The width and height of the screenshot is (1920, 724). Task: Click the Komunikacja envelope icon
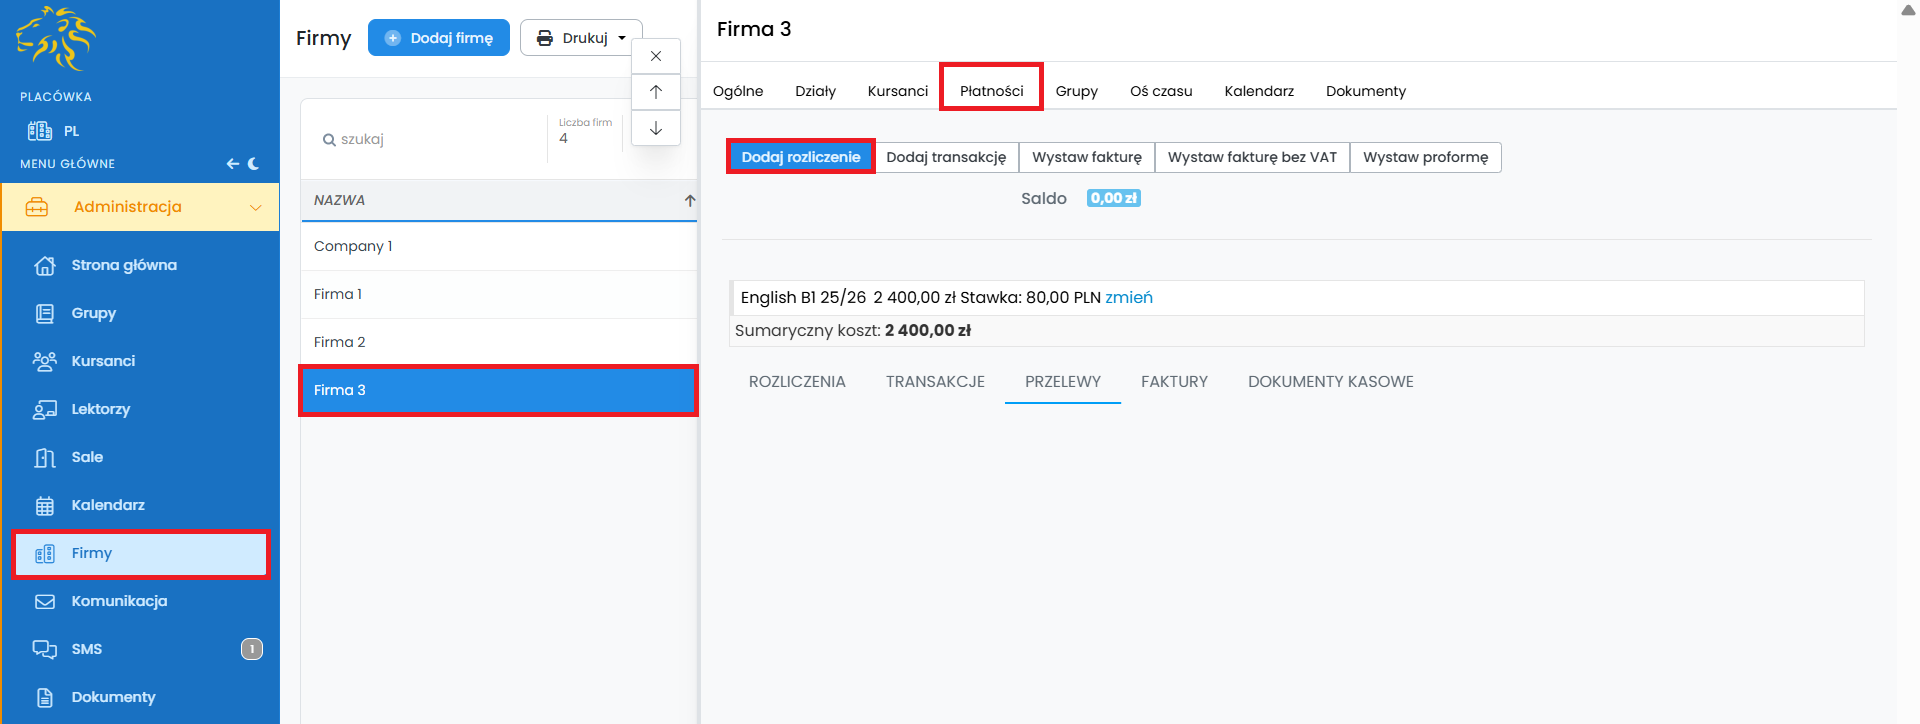click(45, 602)
